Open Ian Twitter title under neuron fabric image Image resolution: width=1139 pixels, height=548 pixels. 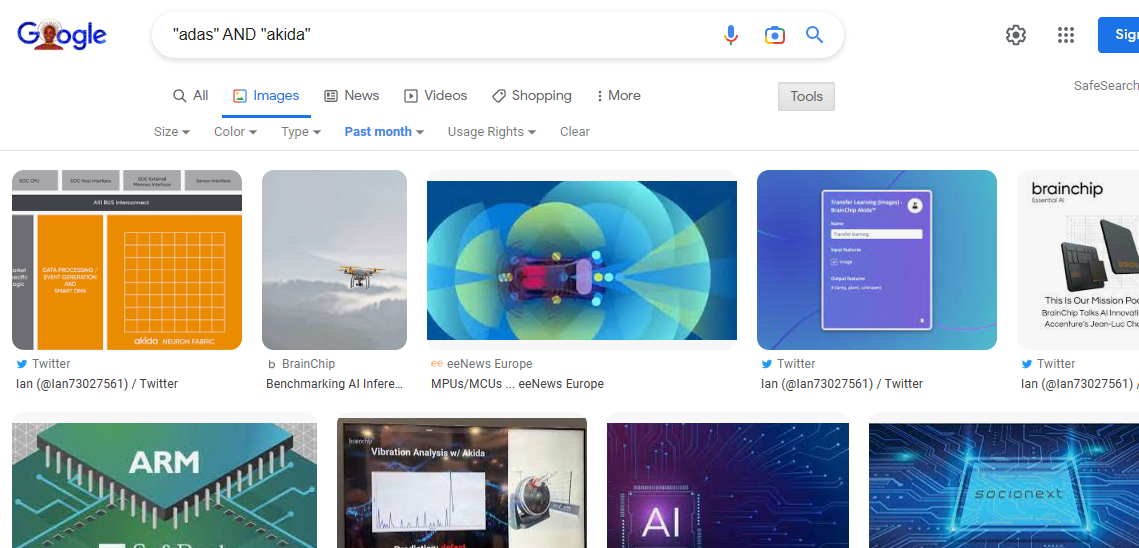tap(97, 384)
